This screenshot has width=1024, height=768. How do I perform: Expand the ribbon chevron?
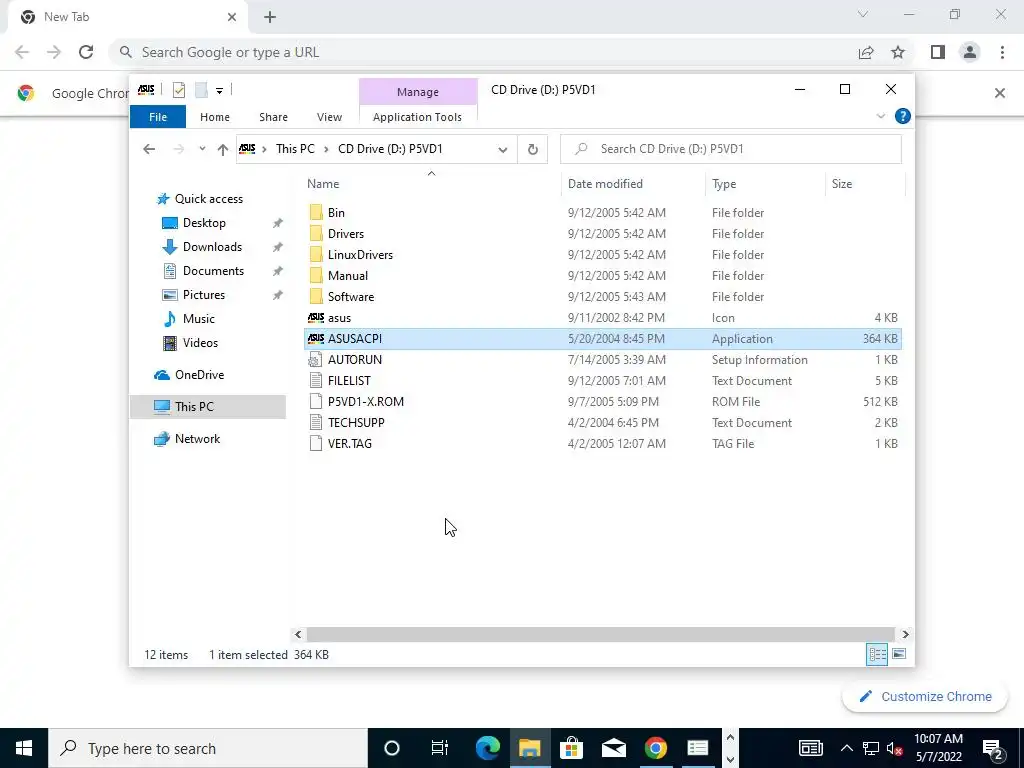pyautogui.click(x=881, y=116)
